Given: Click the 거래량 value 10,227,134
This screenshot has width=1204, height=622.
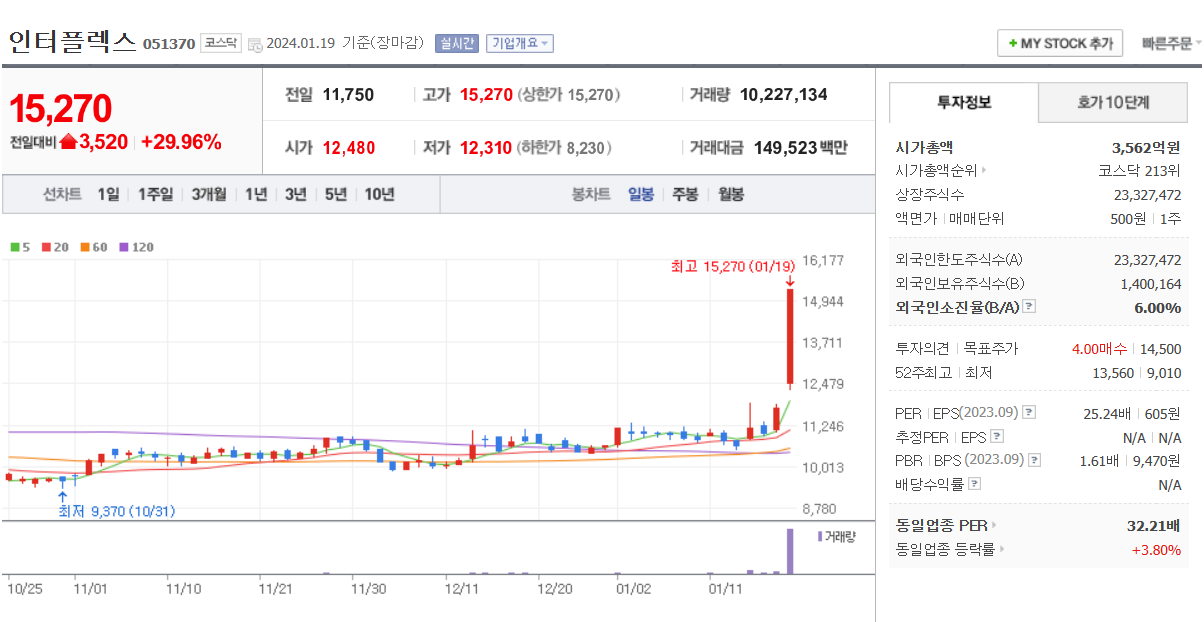Looking at the screenshot, I should click(x=784, y=95).
